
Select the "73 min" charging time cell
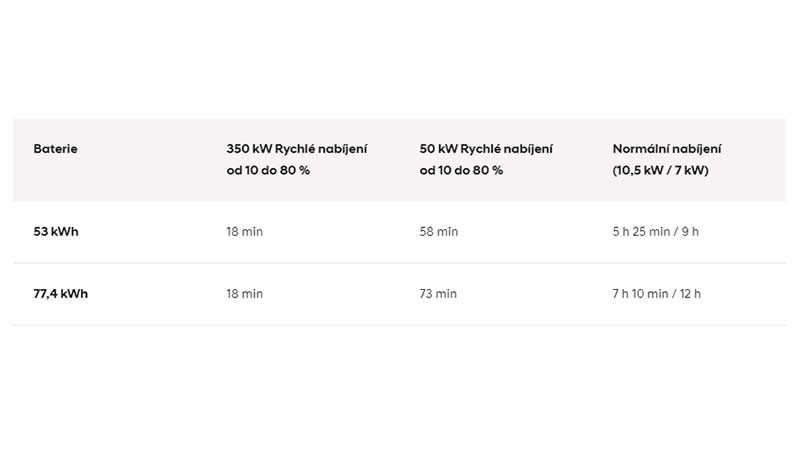(438, 294)
